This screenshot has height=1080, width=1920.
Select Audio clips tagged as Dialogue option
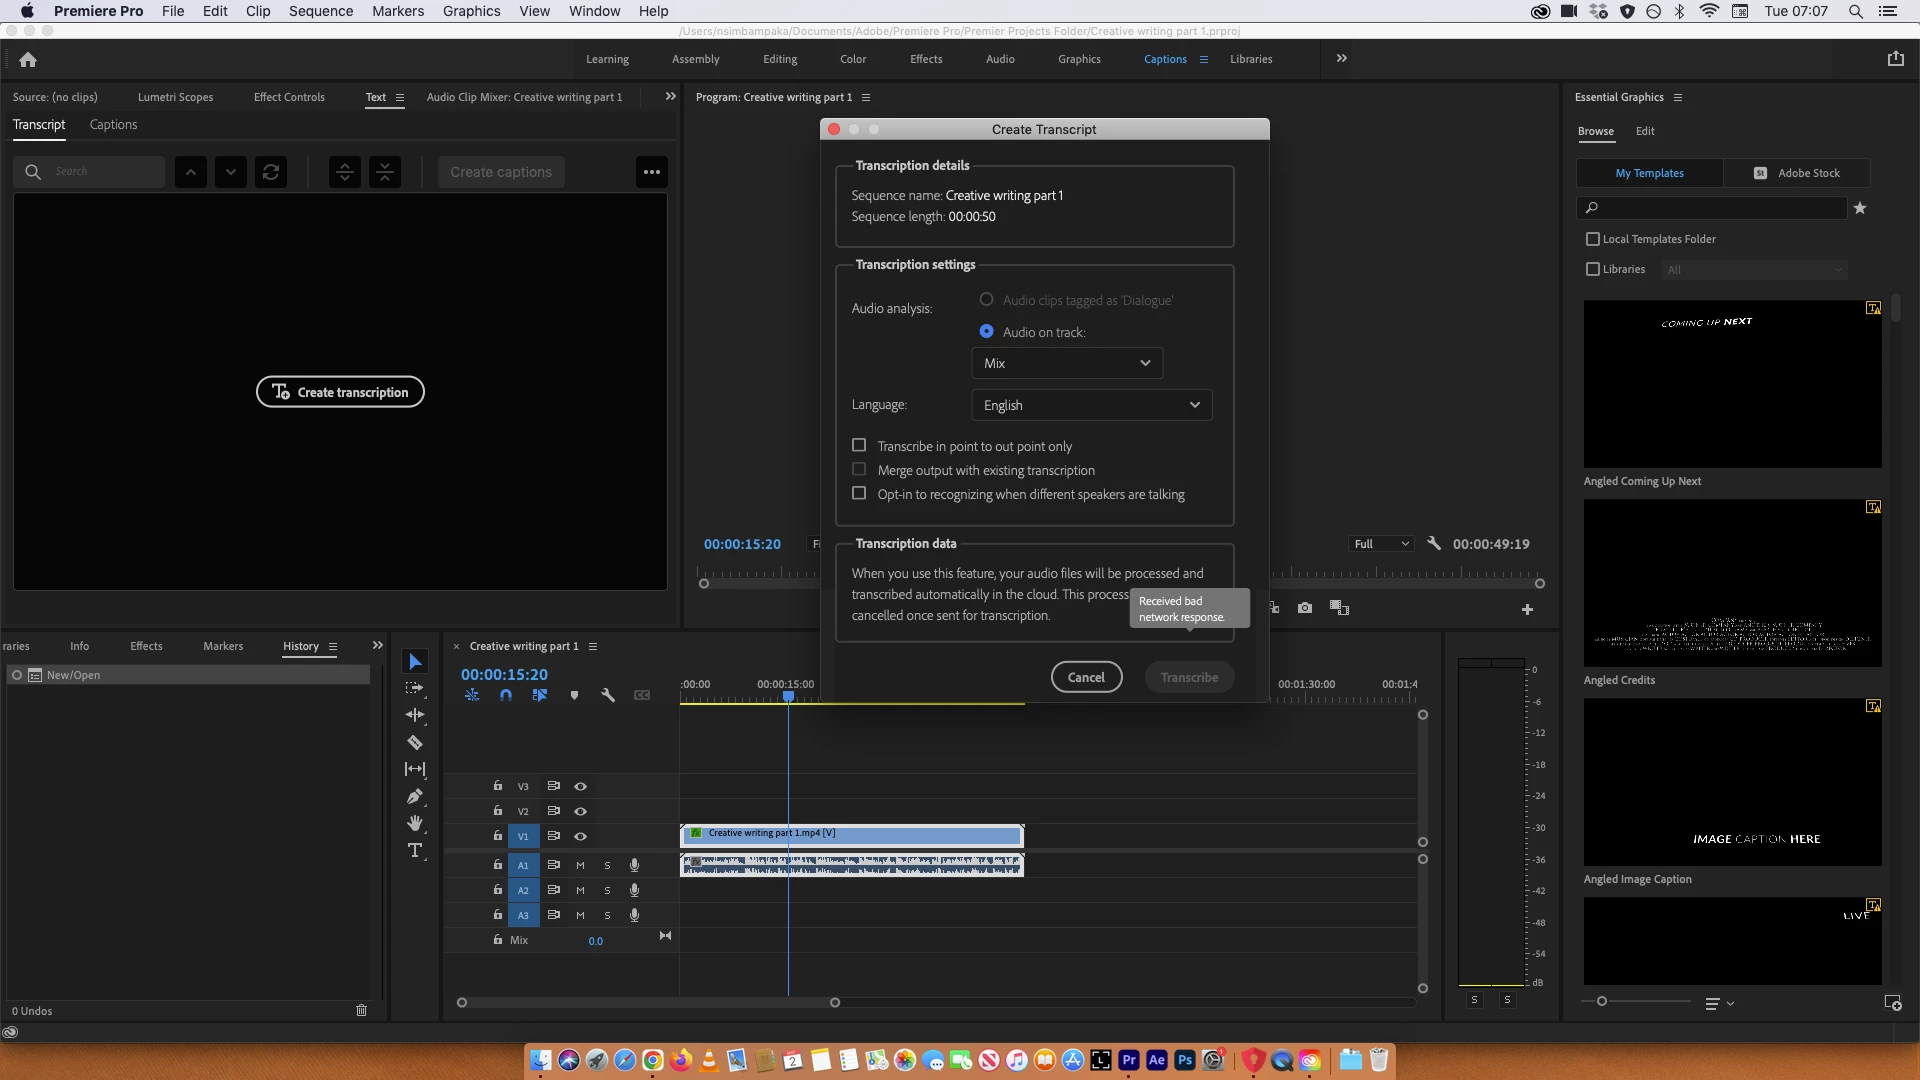click(987, 299)
